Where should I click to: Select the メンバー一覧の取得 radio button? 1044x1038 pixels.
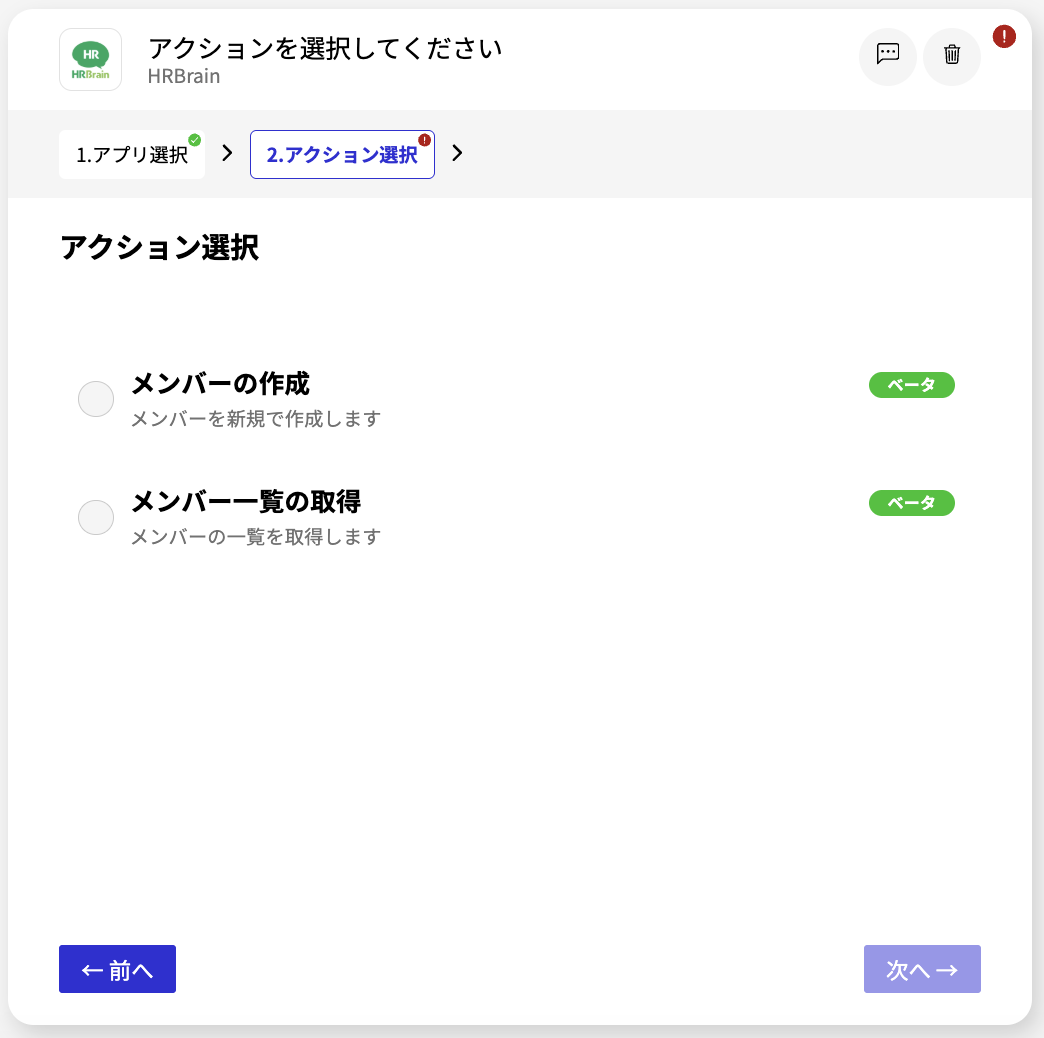(96, 517)
